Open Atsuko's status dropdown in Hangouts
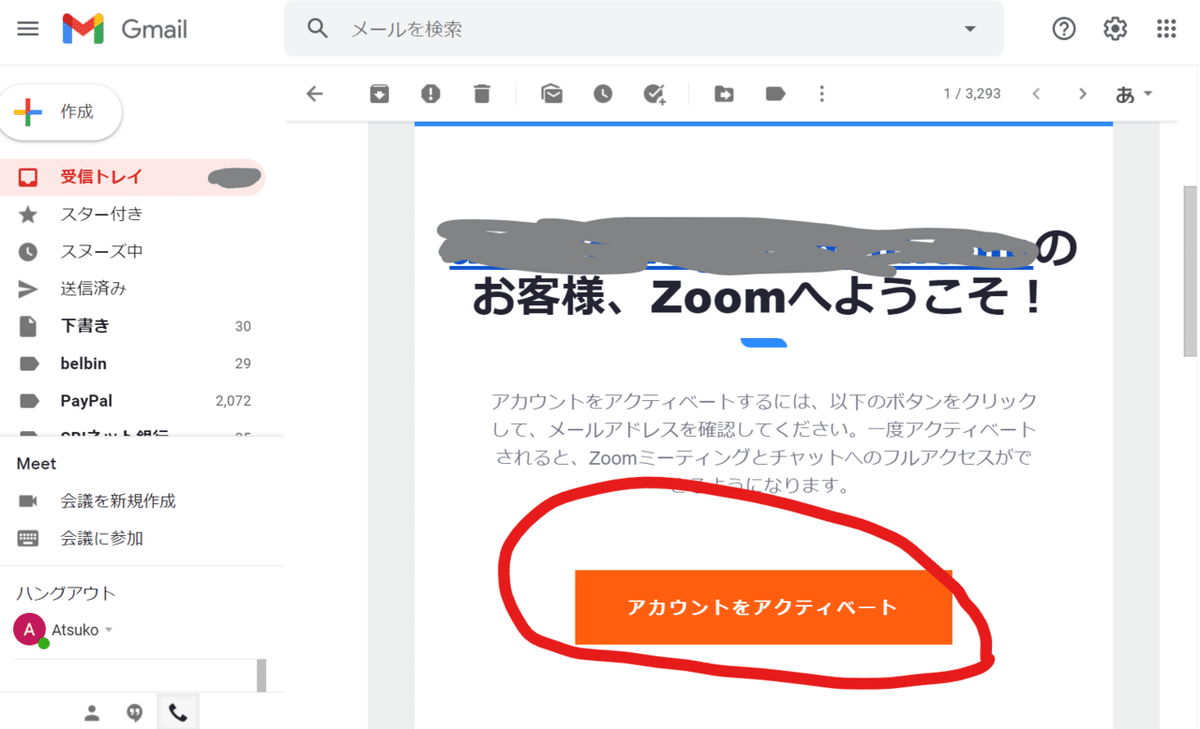The height and width of the screenshot is (729, 1200). click(x=110, y=629)
